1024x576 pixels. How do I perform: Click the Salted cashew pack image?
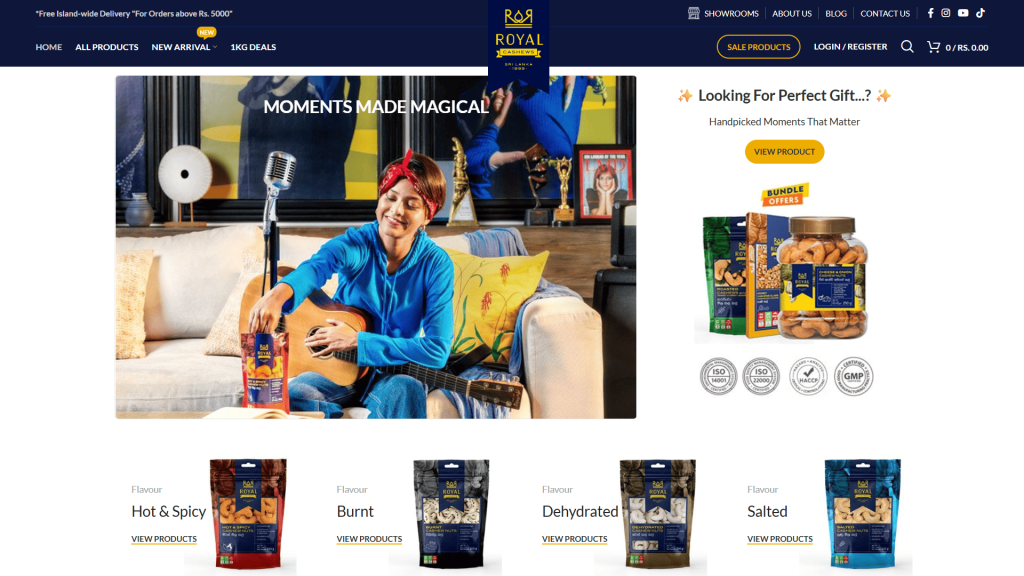[x=862, y=513]
